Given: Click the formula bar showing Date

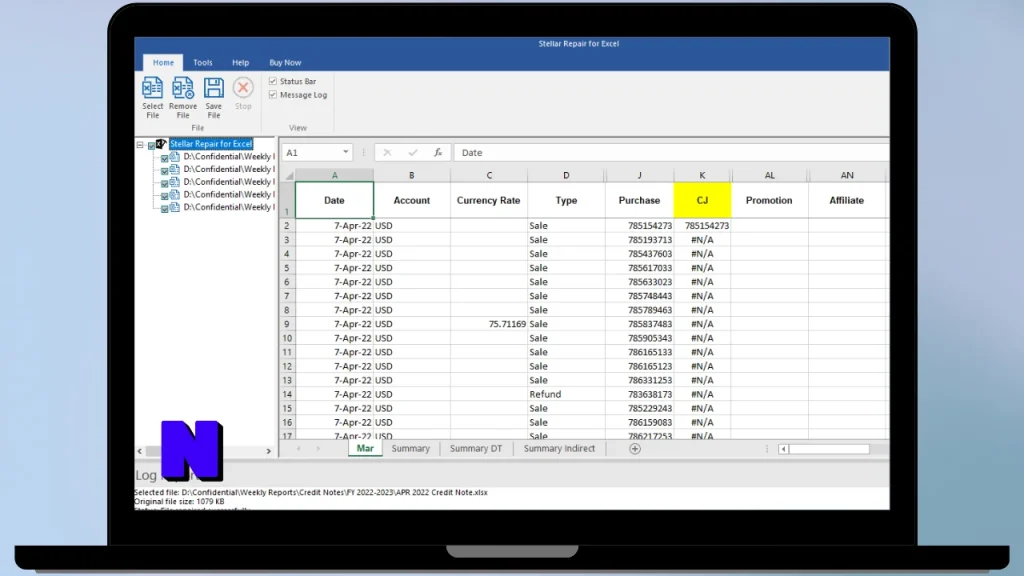Looking at the screenshot, I should coord(671,153).
